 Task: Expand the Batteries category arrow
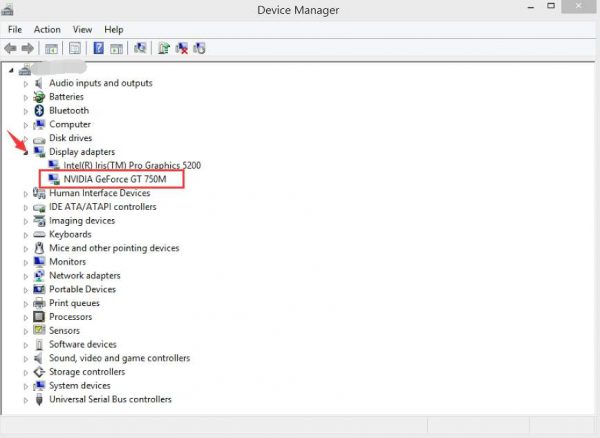coord(26,98)
